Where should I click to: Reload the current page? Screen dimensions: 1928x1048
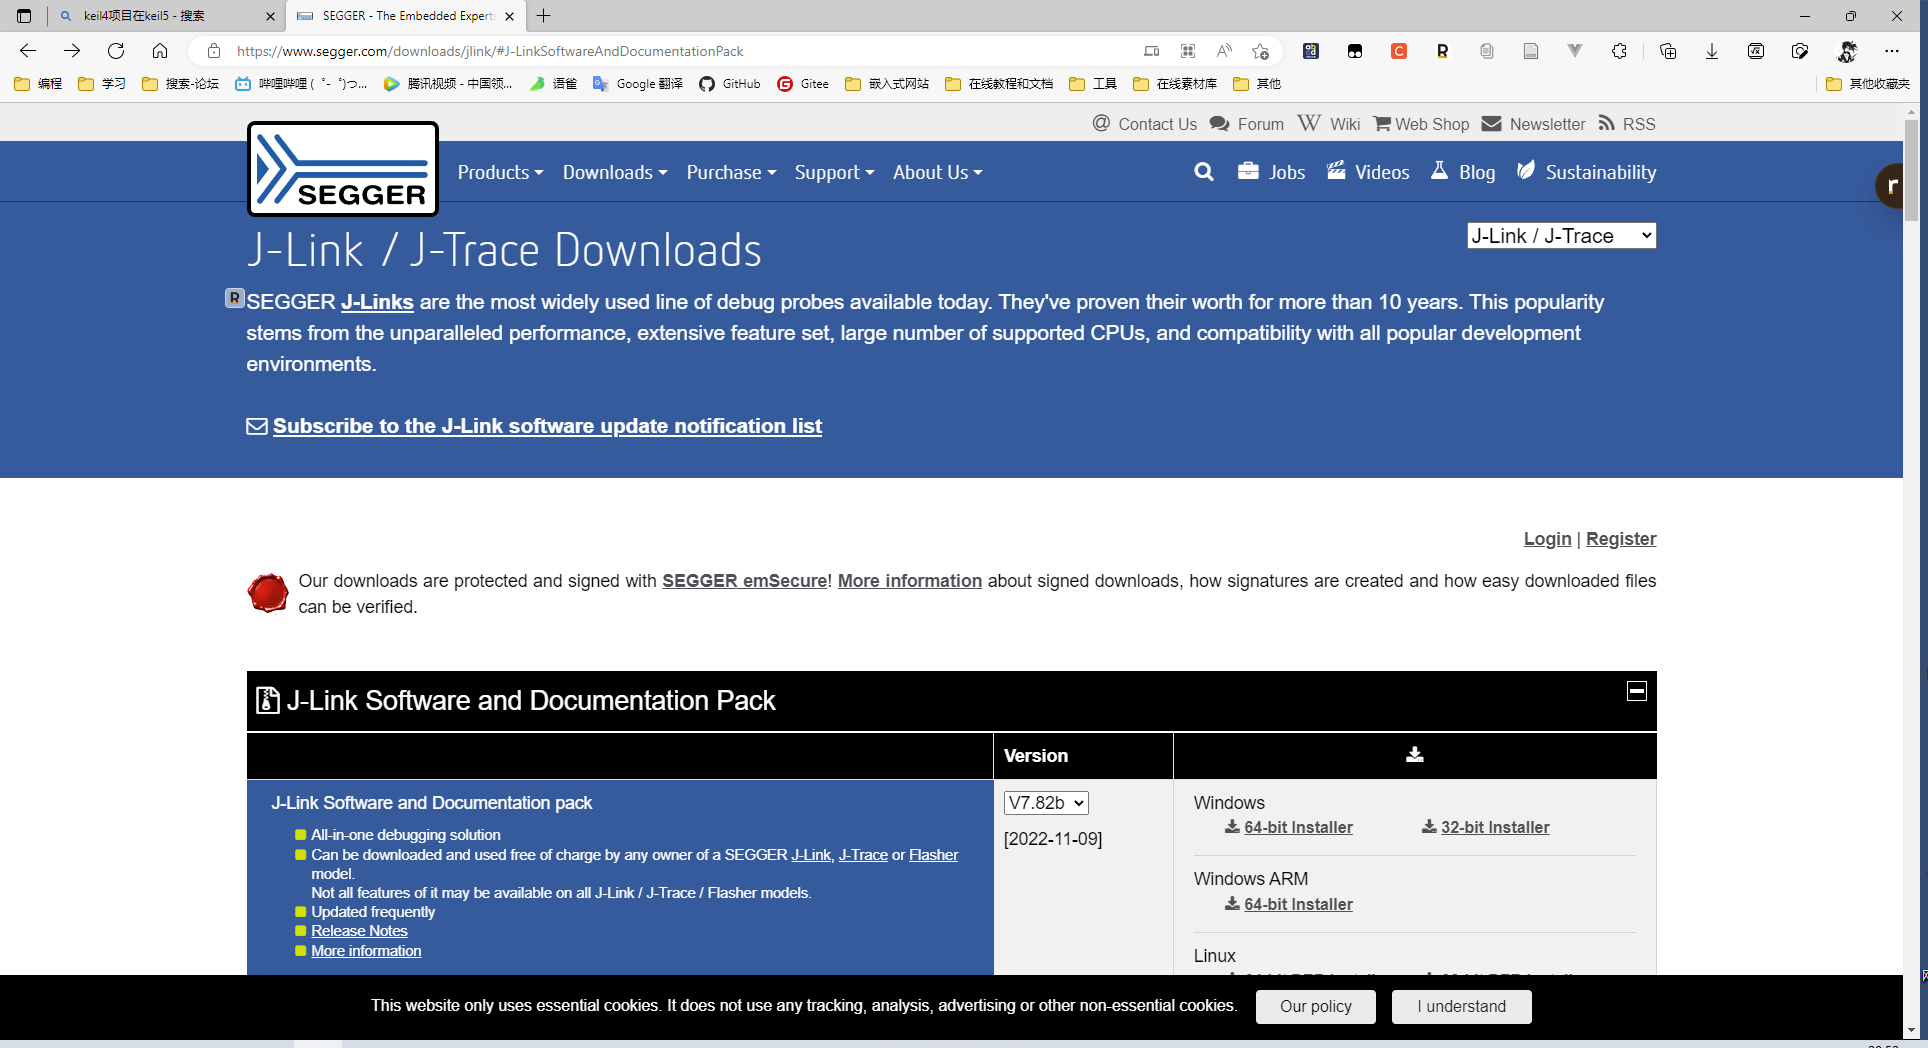[116, 51]
